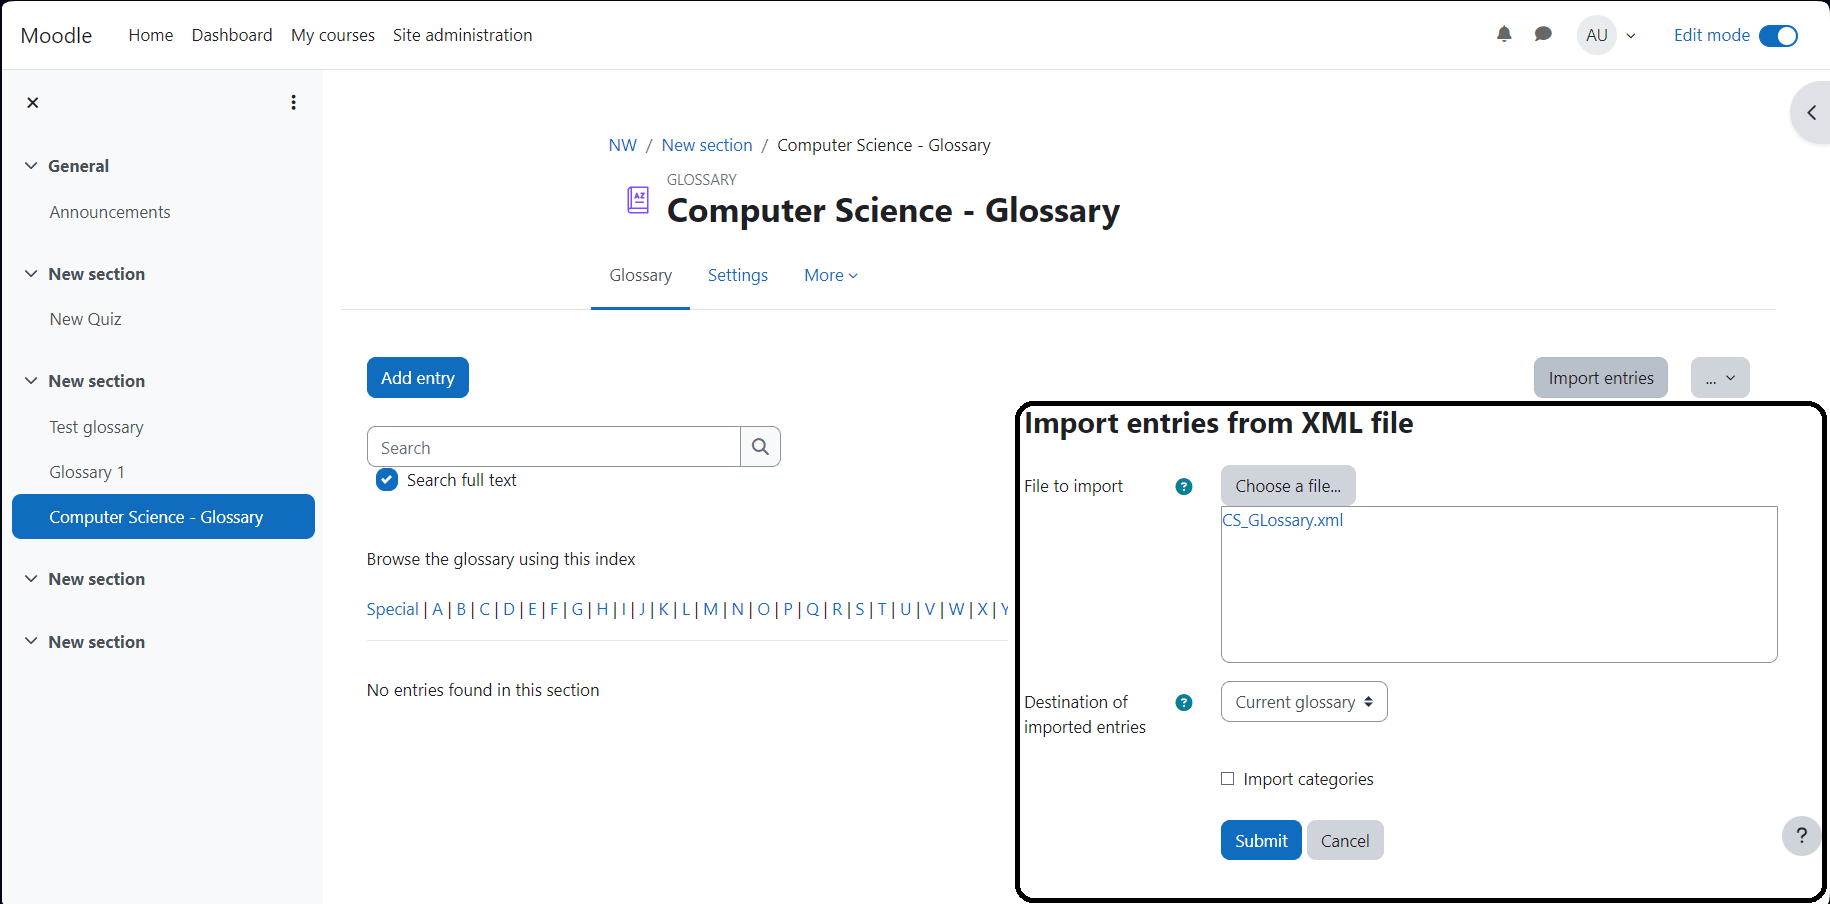This screenshot has height=904, width=1830.
Task: Toggle Edit mode switch
Action: (x=1778, y=36)
